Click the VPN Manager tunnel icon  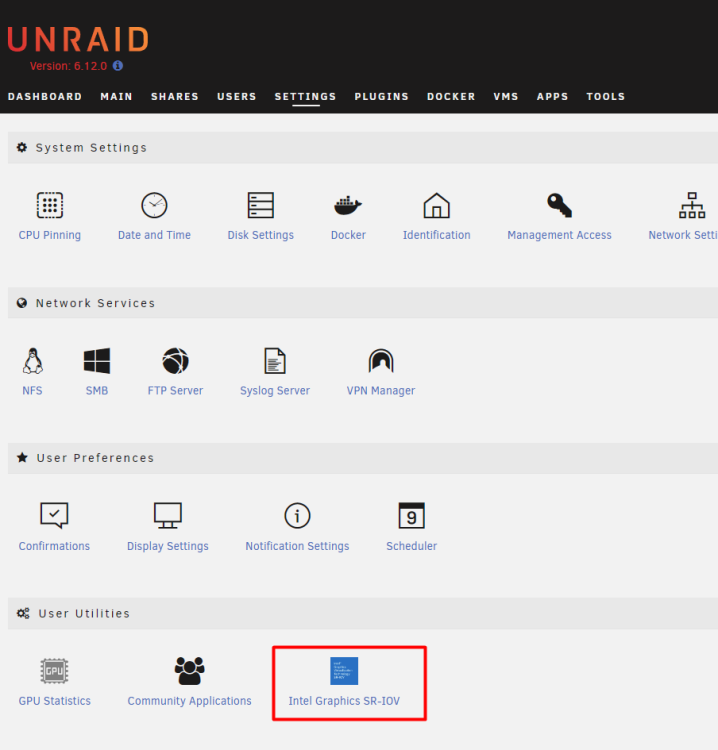point(381,361)
